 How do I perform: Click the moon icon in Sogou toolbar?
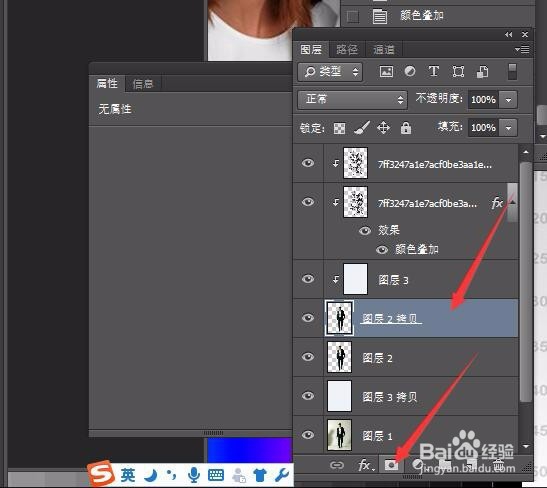click(151, 475)
